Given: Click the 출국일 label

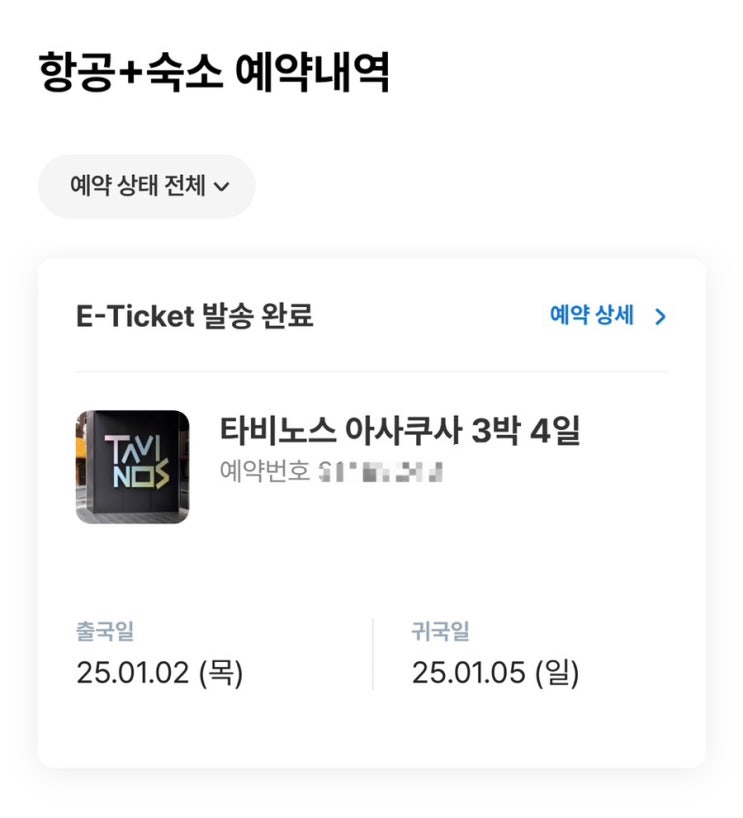Looking at the screenshot, I should pos(104,631).
